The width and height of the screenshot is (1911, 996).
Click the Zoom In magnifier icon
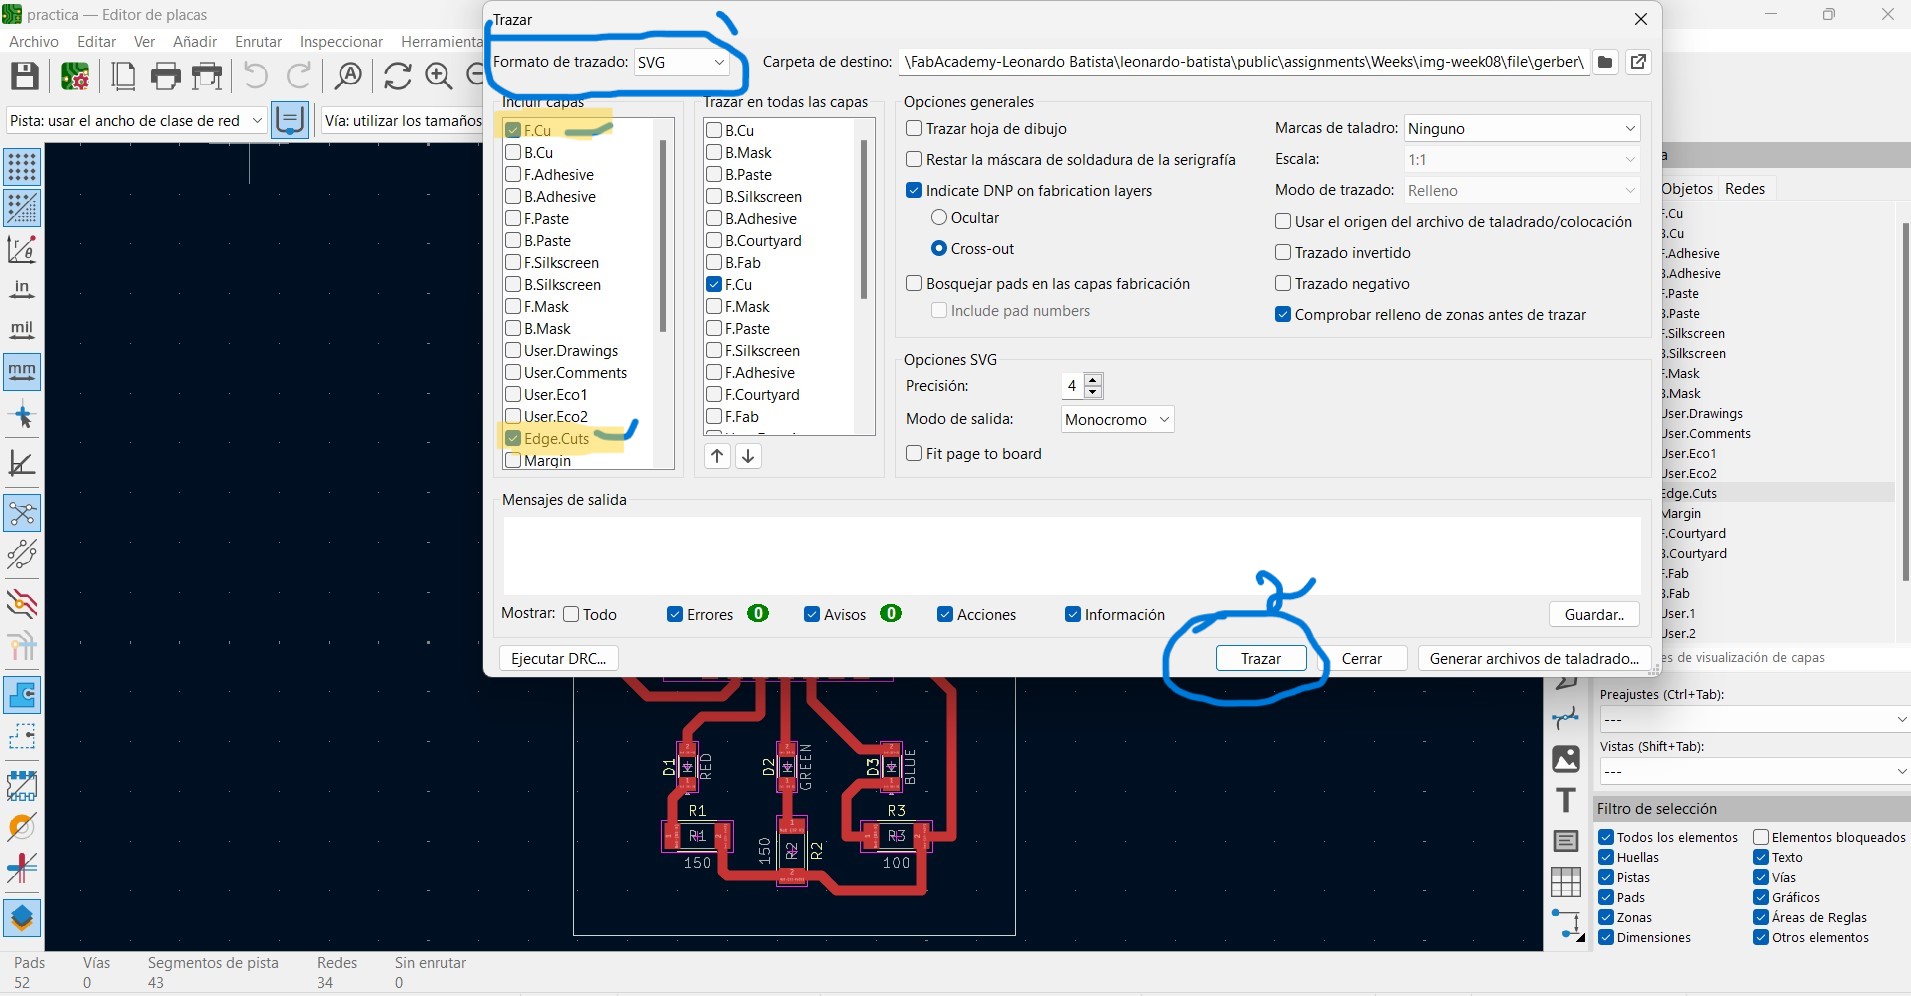pyautogui.click(x=438, y=76)
